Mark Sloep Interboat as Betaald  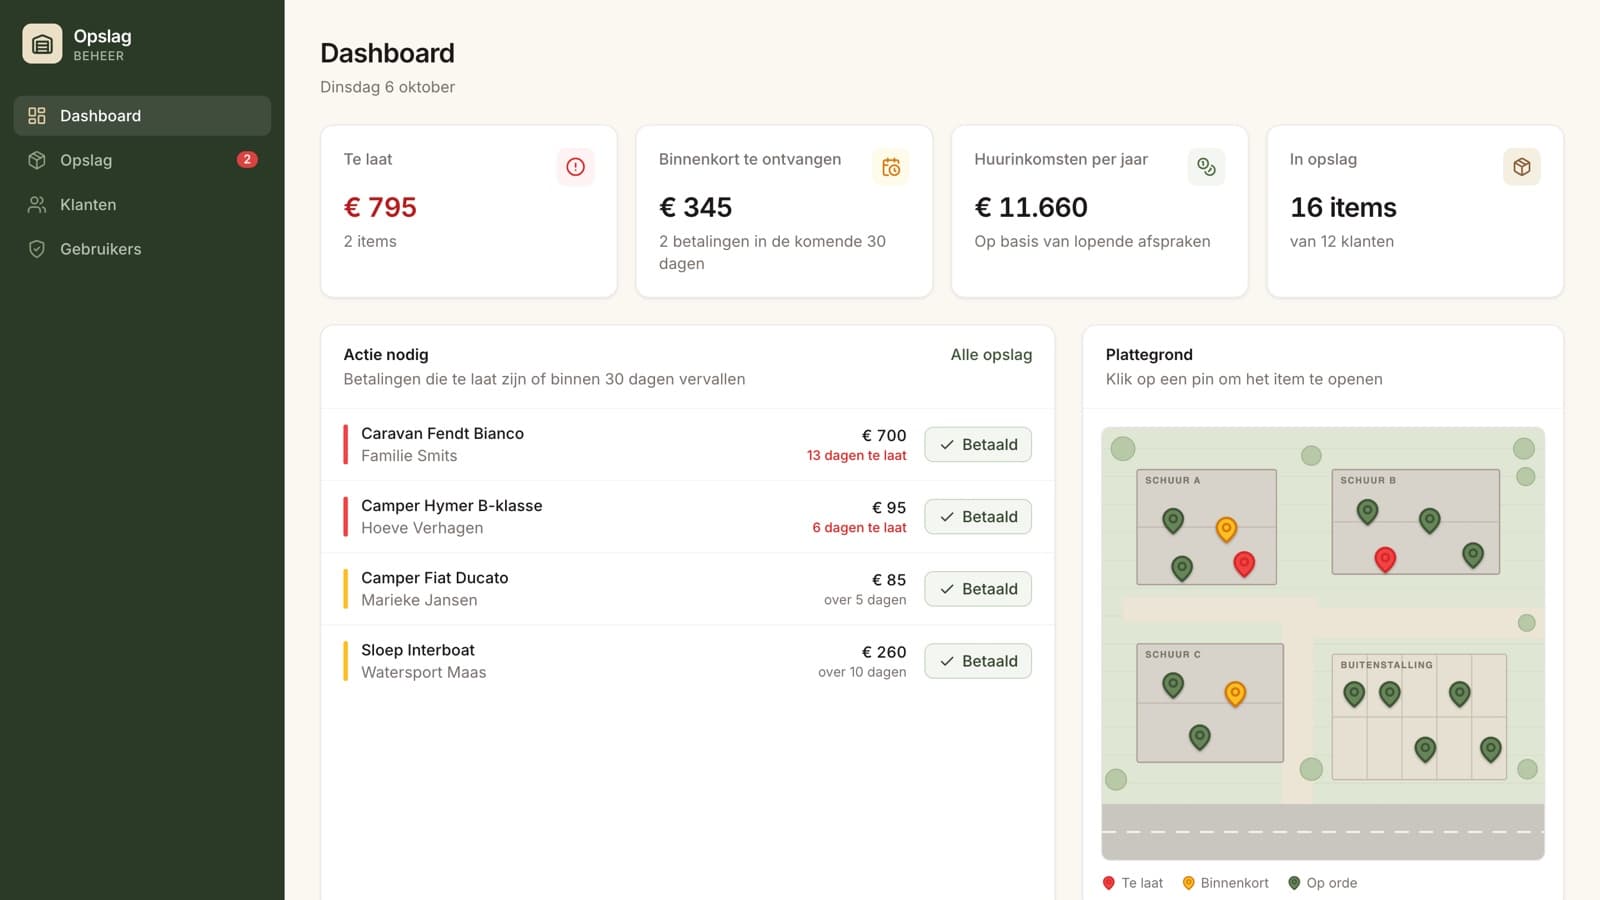(978, 661)
